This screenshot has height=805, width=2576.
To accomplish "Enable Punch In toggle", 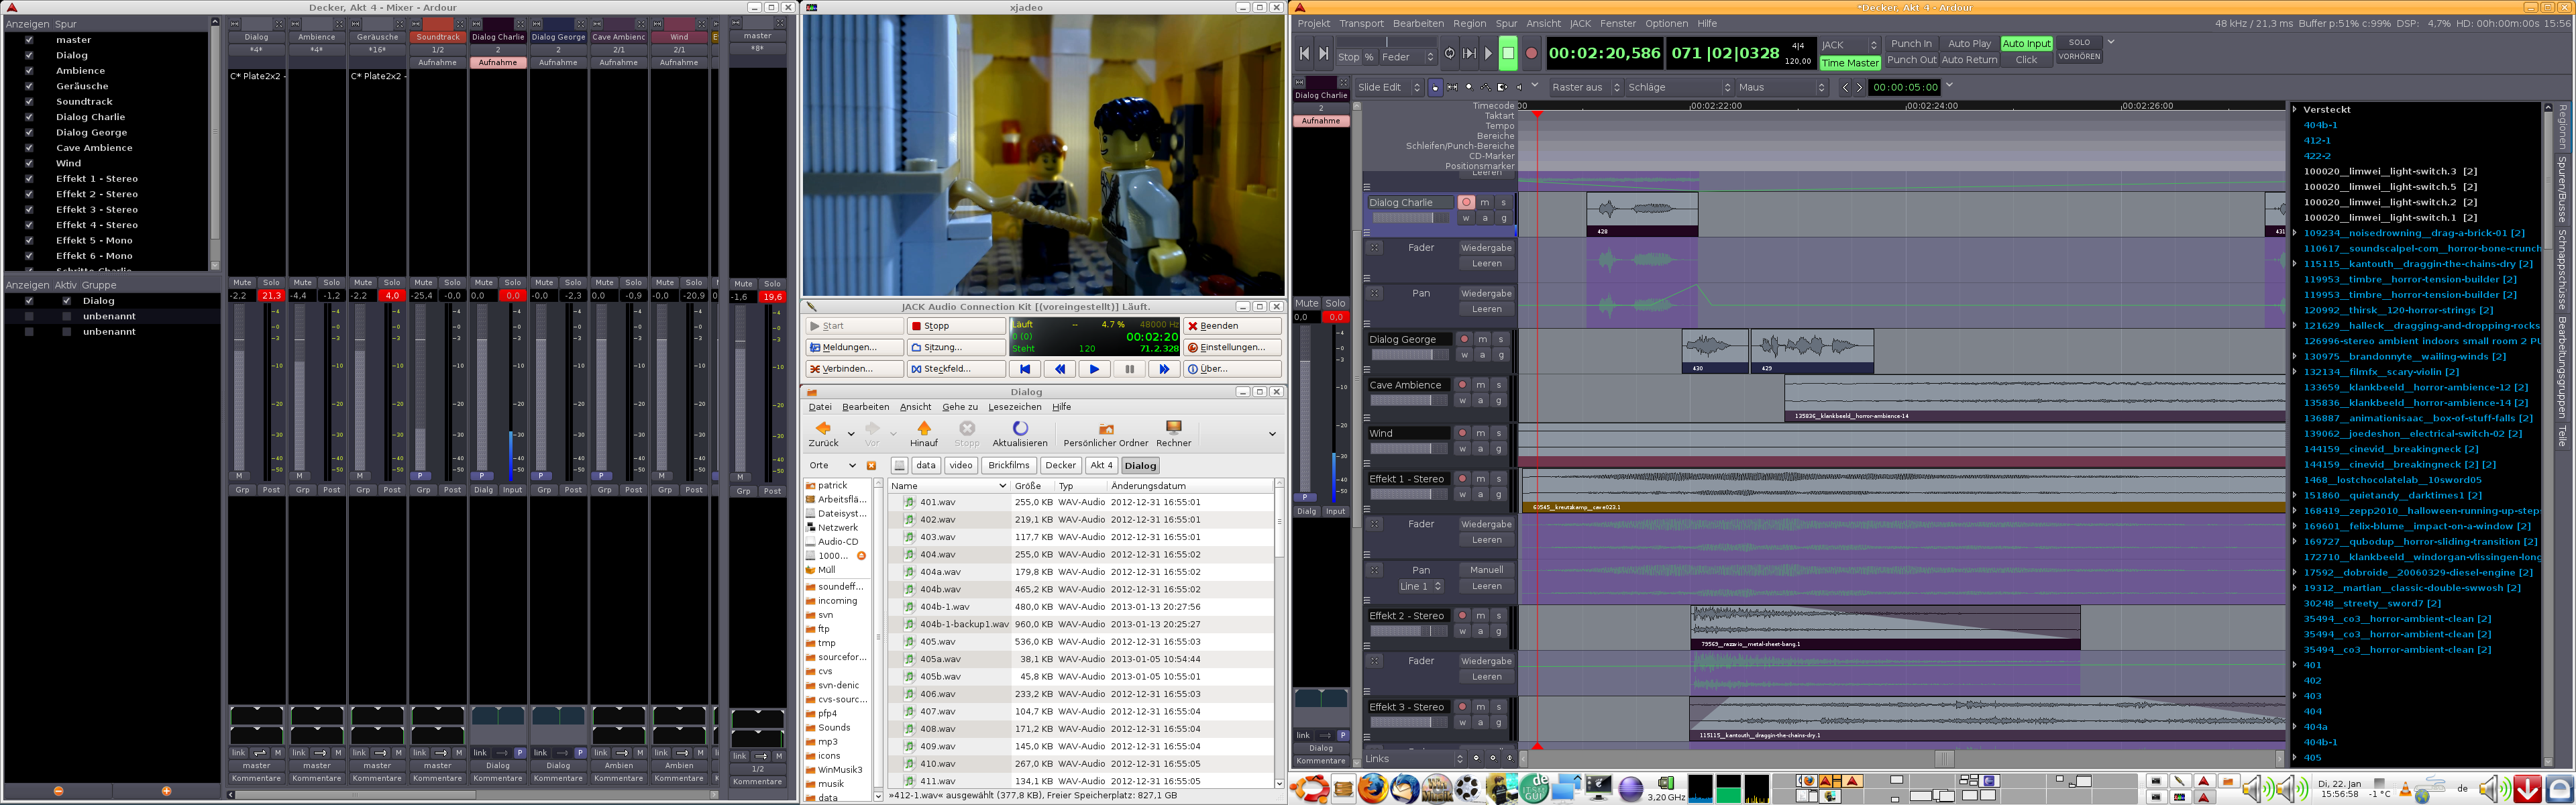I will coord(1911,44).
